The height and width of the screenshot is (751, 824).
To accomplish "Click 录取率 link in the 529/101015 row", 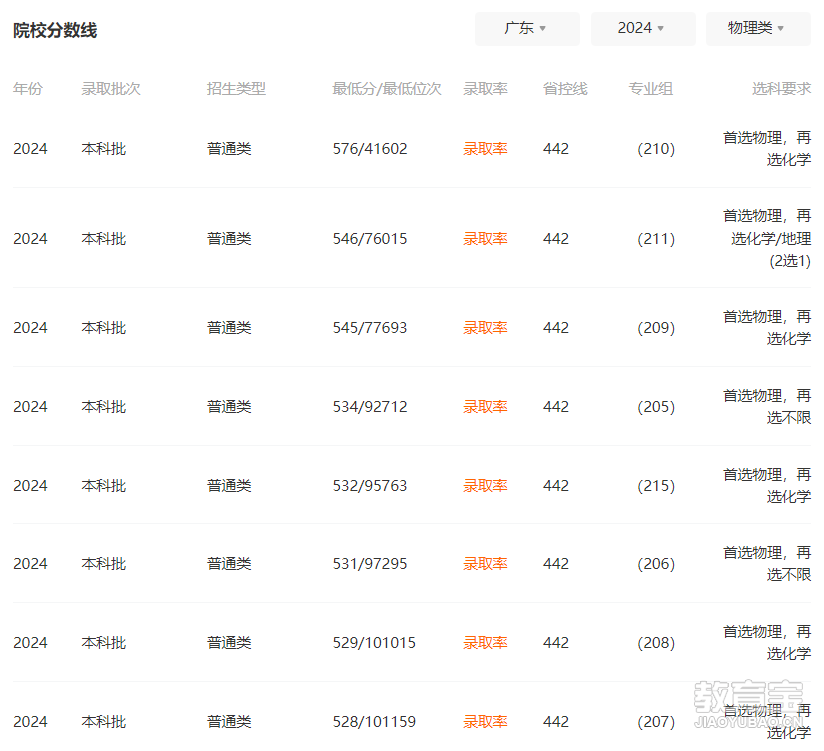I will [x=485, y=643].
